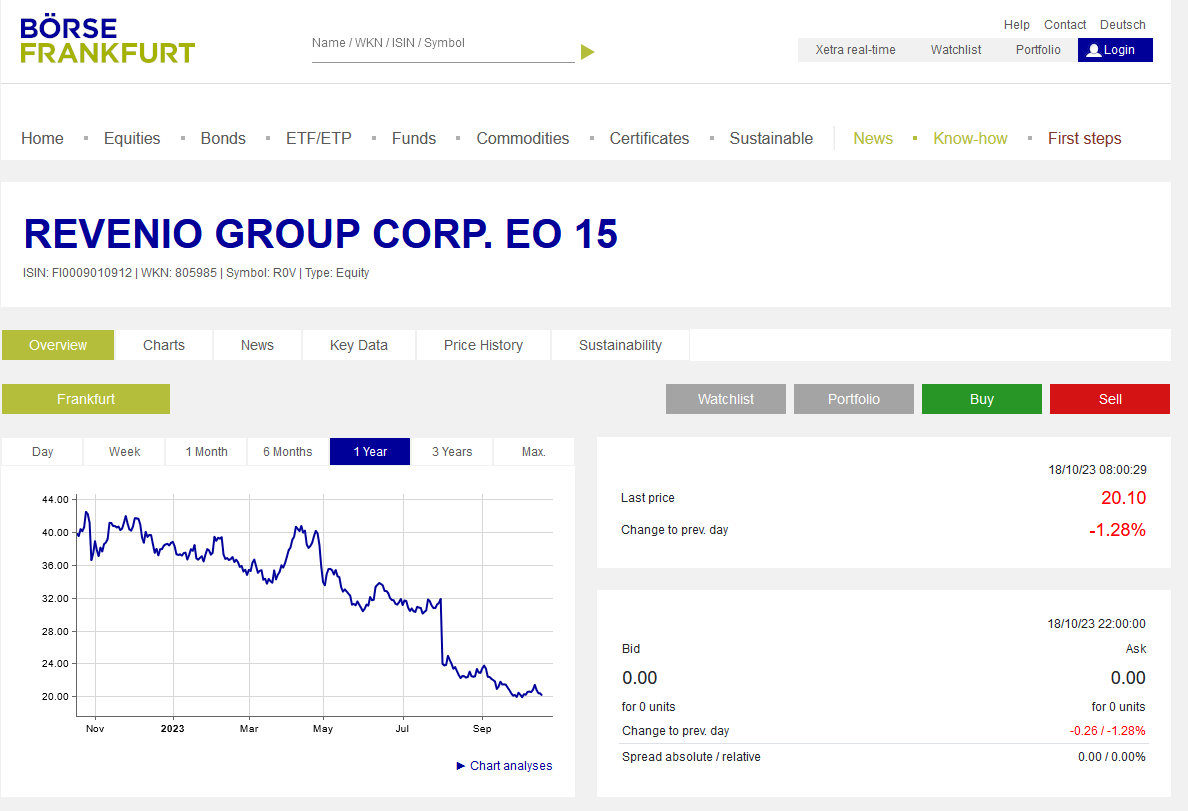Open the First steps navigation item
Image resolution: width=1188 pixels, height=811 pixels.
1084,139
